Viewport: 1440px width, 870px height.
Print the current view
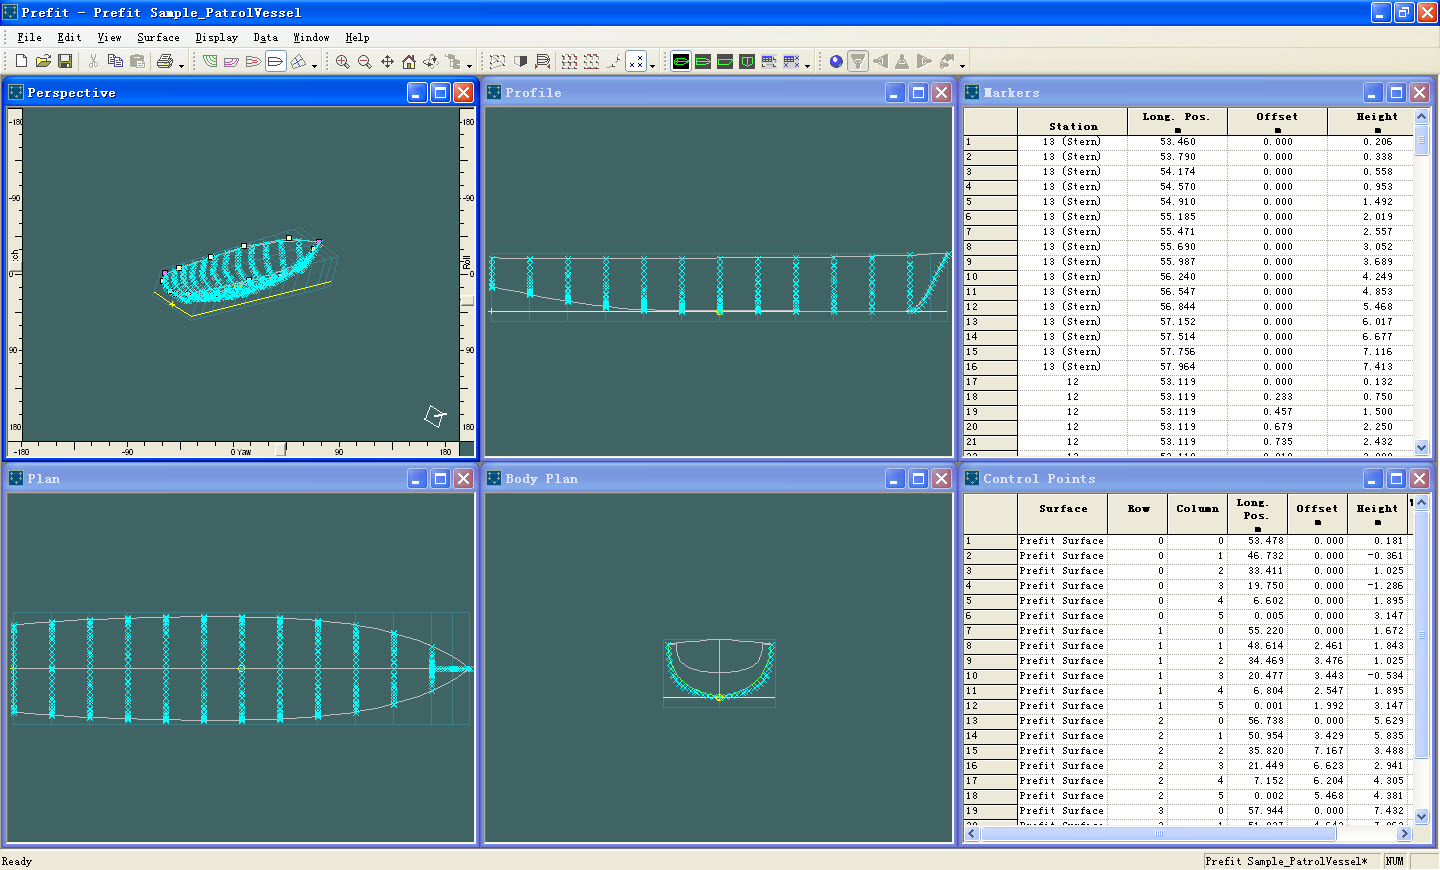(x=165, y=61)
